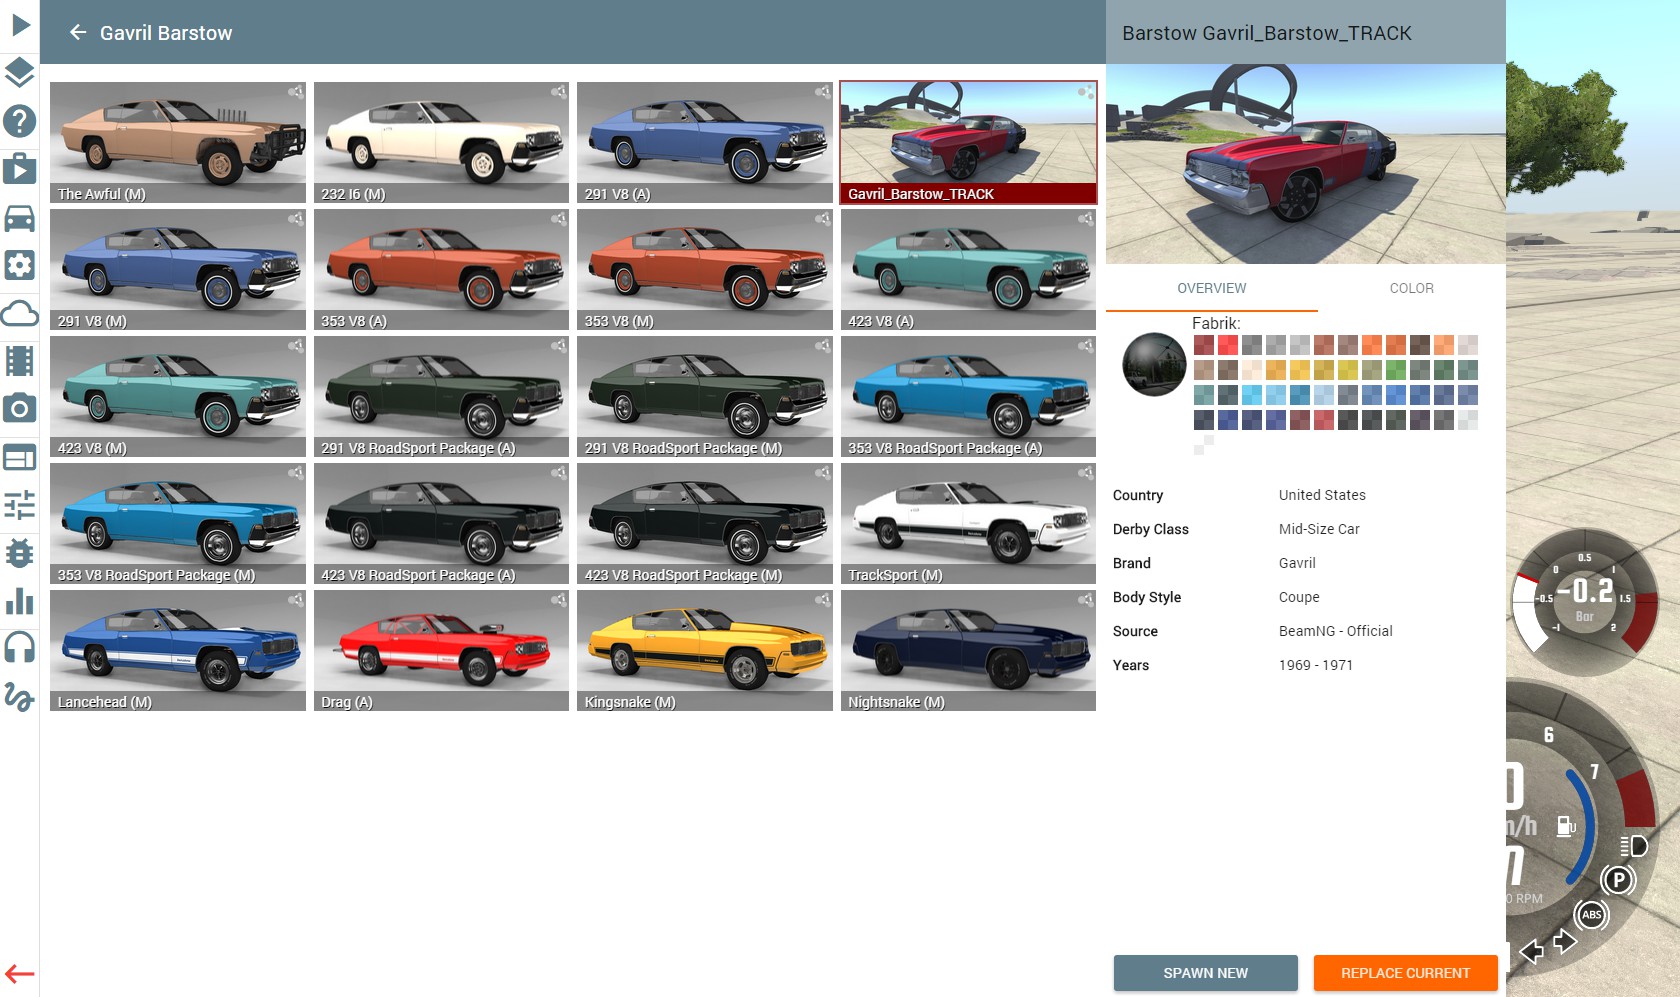Viewport: 1680px width, 997px height.
Task: Click share icon on Drag (A) thumbnail
Action: [558, 600]
